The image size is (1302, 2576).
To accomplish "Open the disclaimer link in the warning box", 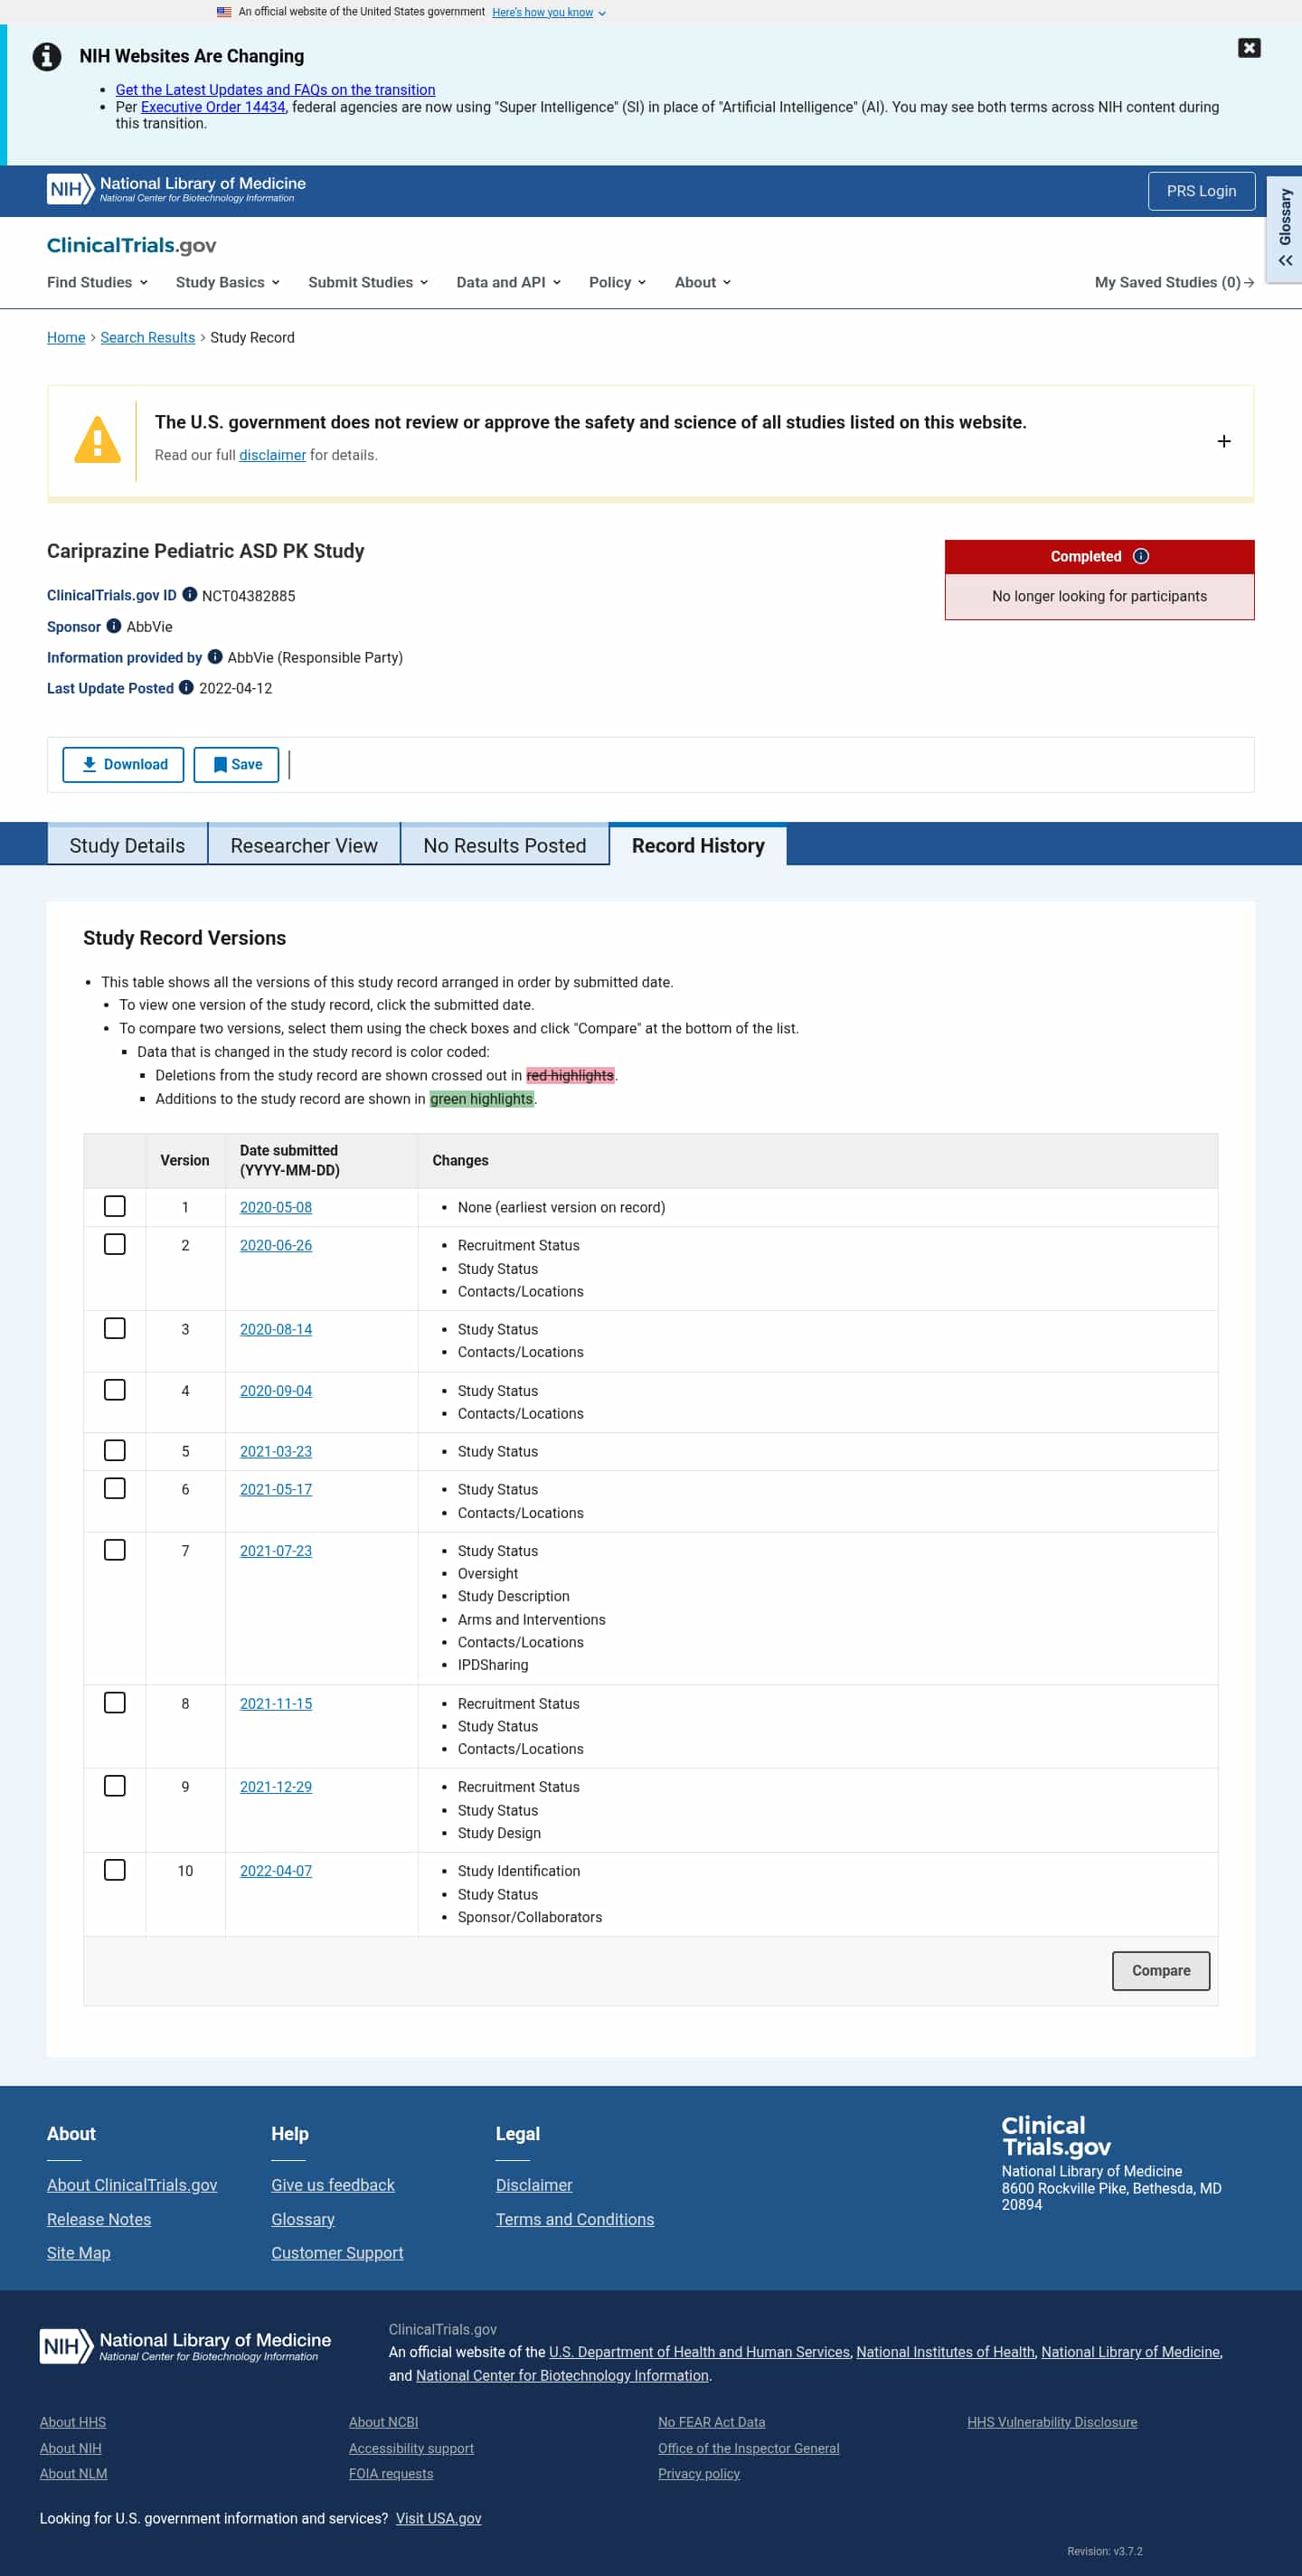I will click(272, 455).
